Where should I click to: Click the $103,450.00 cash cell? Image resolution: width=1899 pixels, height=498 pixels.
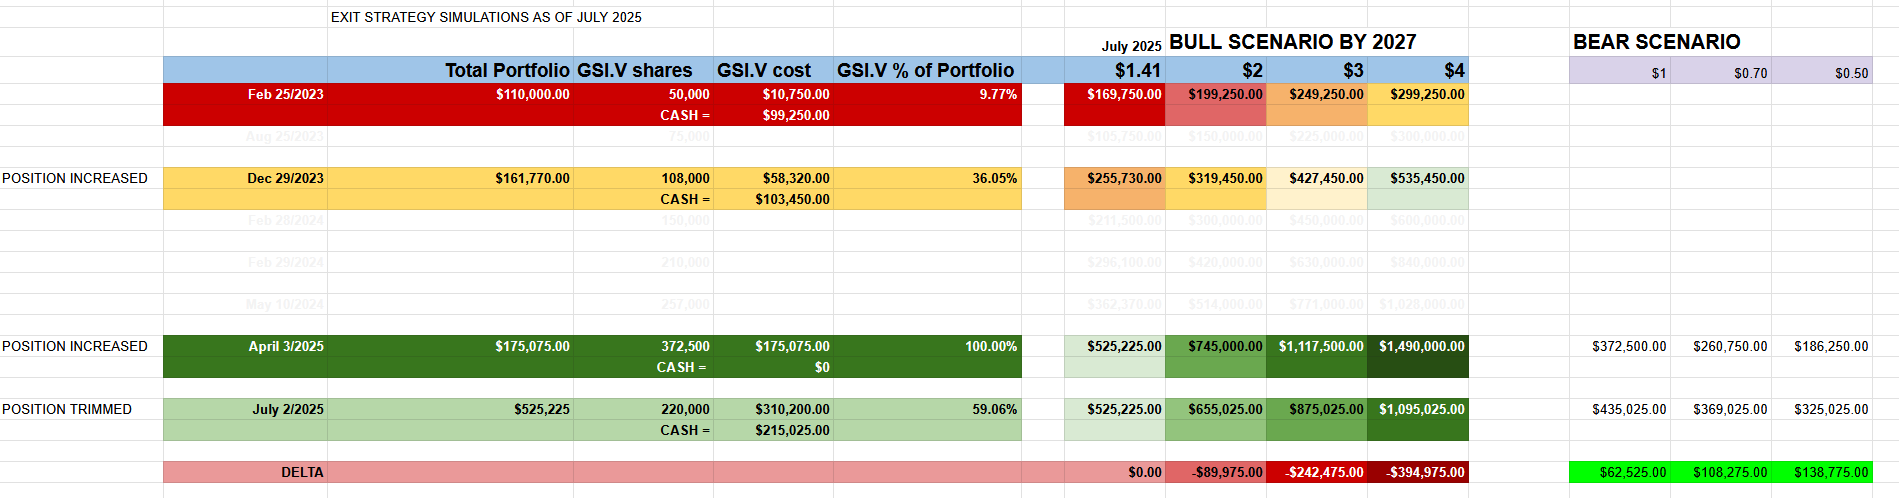pyautogui.click(x=773, y=199)
